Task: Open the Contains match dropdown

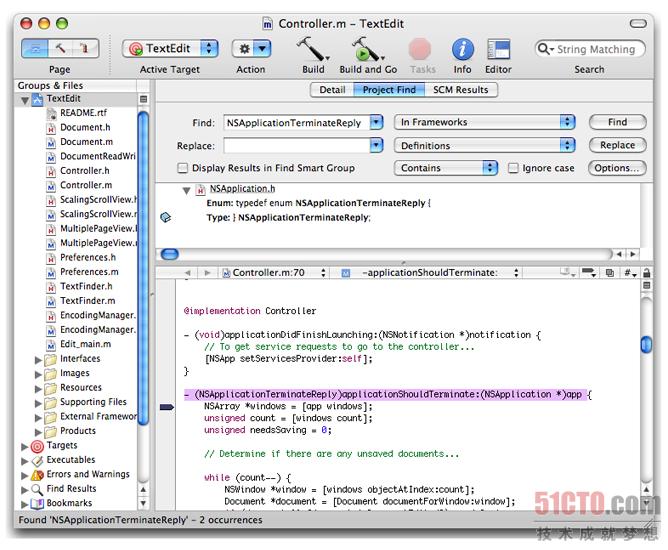Action: (446, 168)
